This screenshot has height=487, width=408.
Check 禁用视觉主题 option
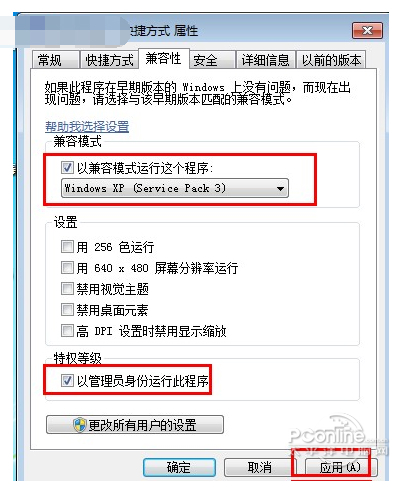pos(67,289)
